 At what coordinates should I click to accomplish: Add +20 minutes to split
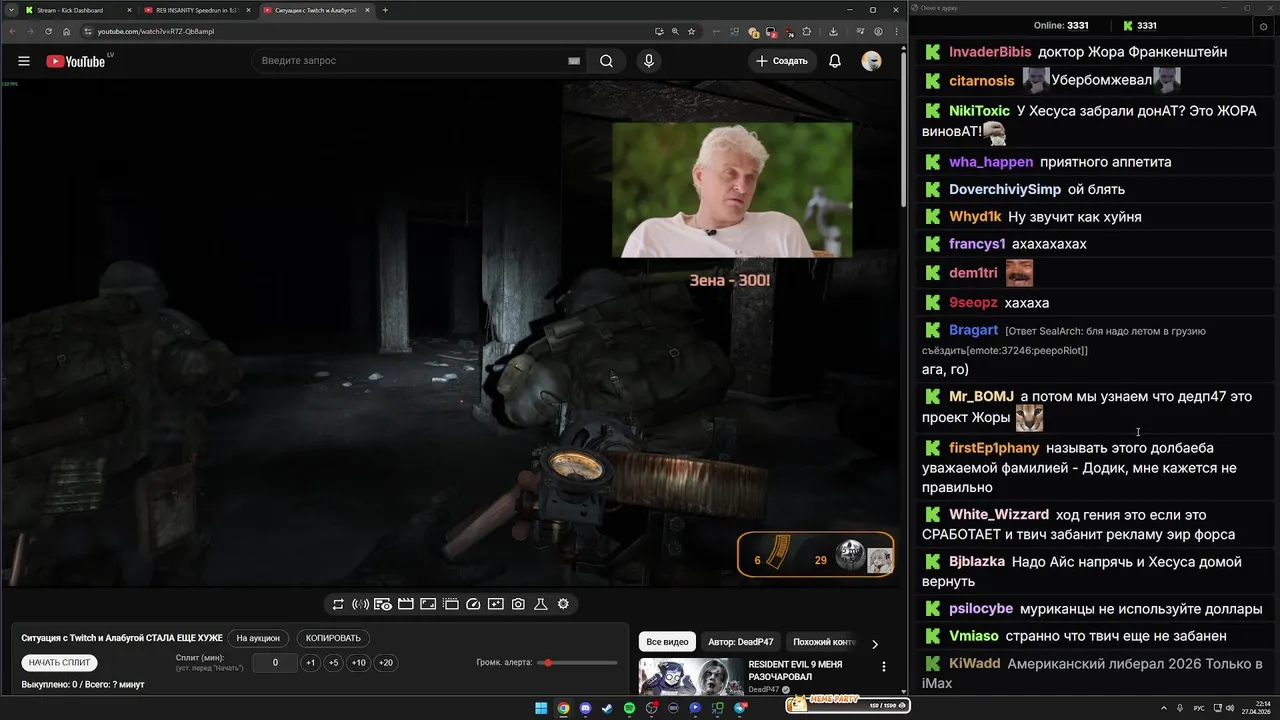click(x=385, y=663)
